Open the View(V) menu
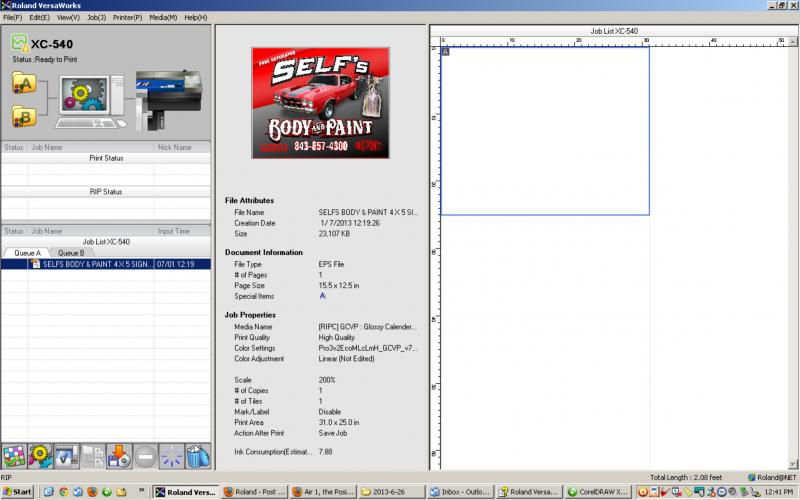The image size is (800, 500). click(68, 17)
